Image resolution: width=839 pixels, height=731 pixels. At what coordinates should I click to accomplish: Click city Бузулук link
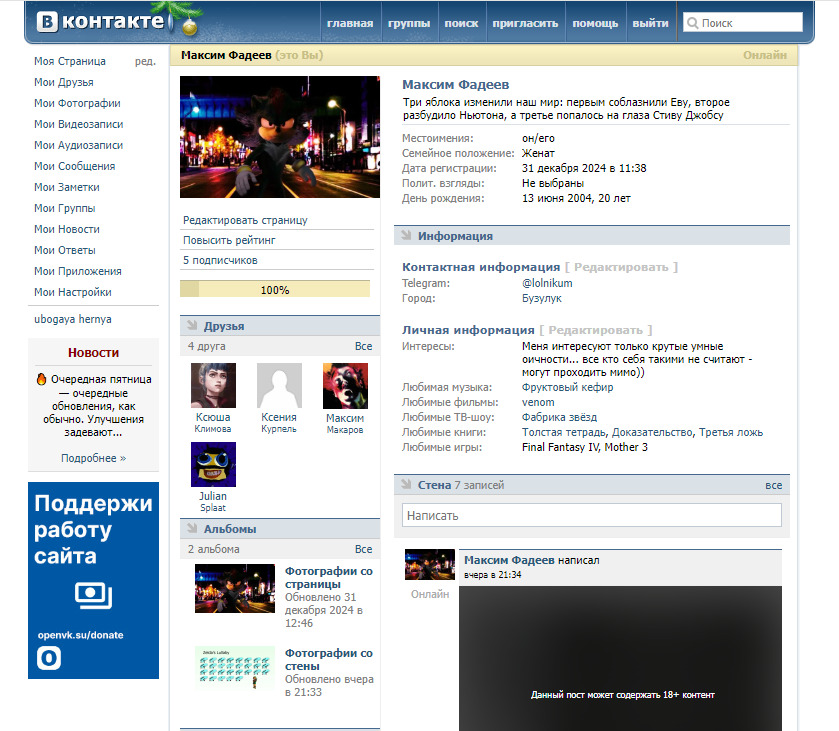click(x=541, y=298)
